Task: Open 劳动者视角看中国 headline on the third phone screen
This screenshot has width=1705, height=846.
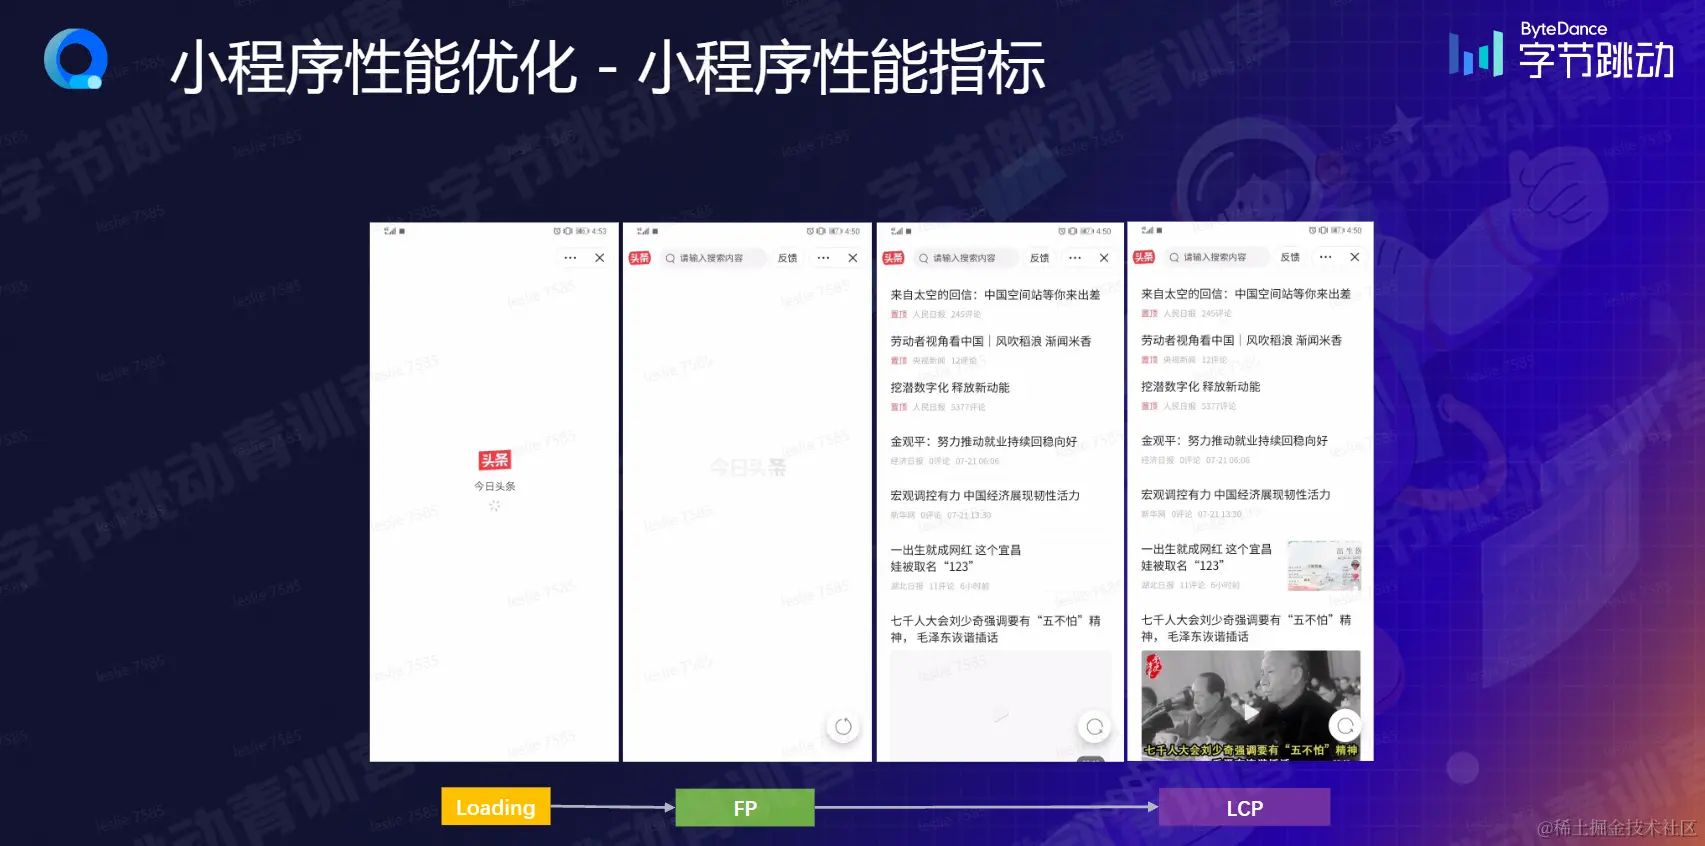Action: point(991,342)
